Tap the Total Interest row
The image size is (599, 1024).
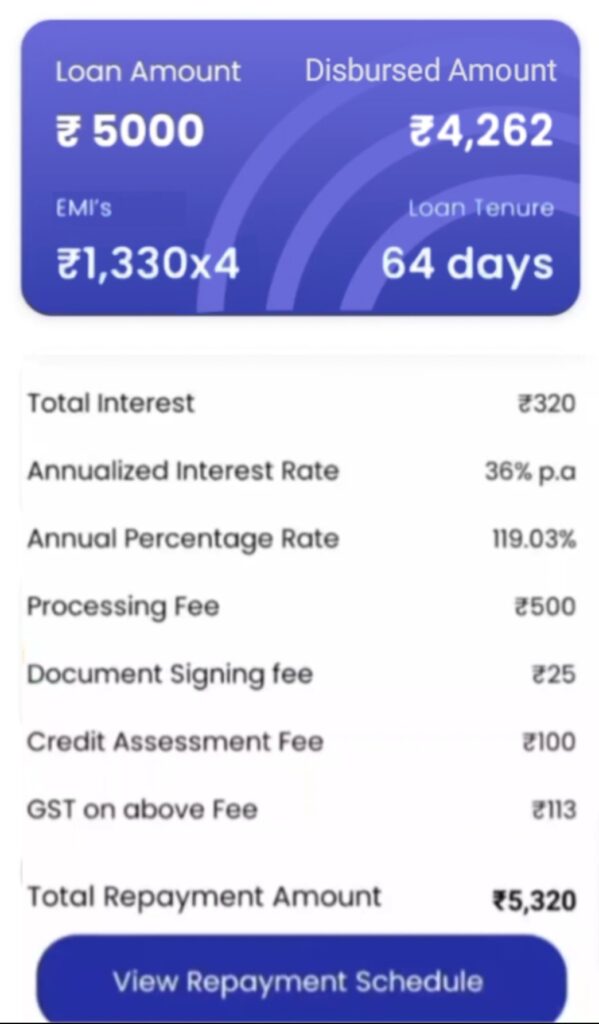pyautogui.click(x=300, y=403)
